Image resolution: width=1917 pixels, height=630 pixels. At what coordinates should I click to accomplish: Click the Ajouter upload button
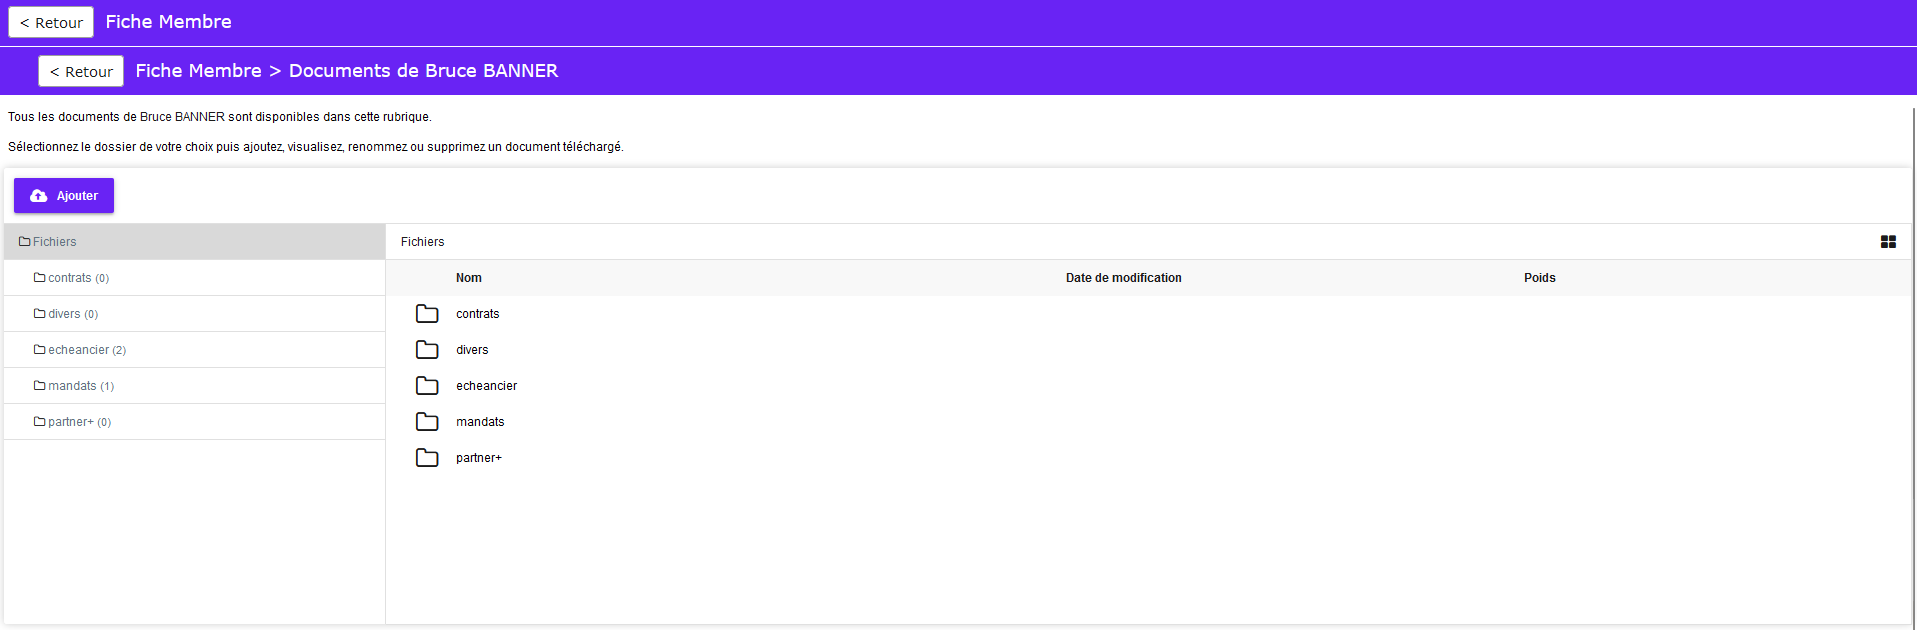(64, 196)
